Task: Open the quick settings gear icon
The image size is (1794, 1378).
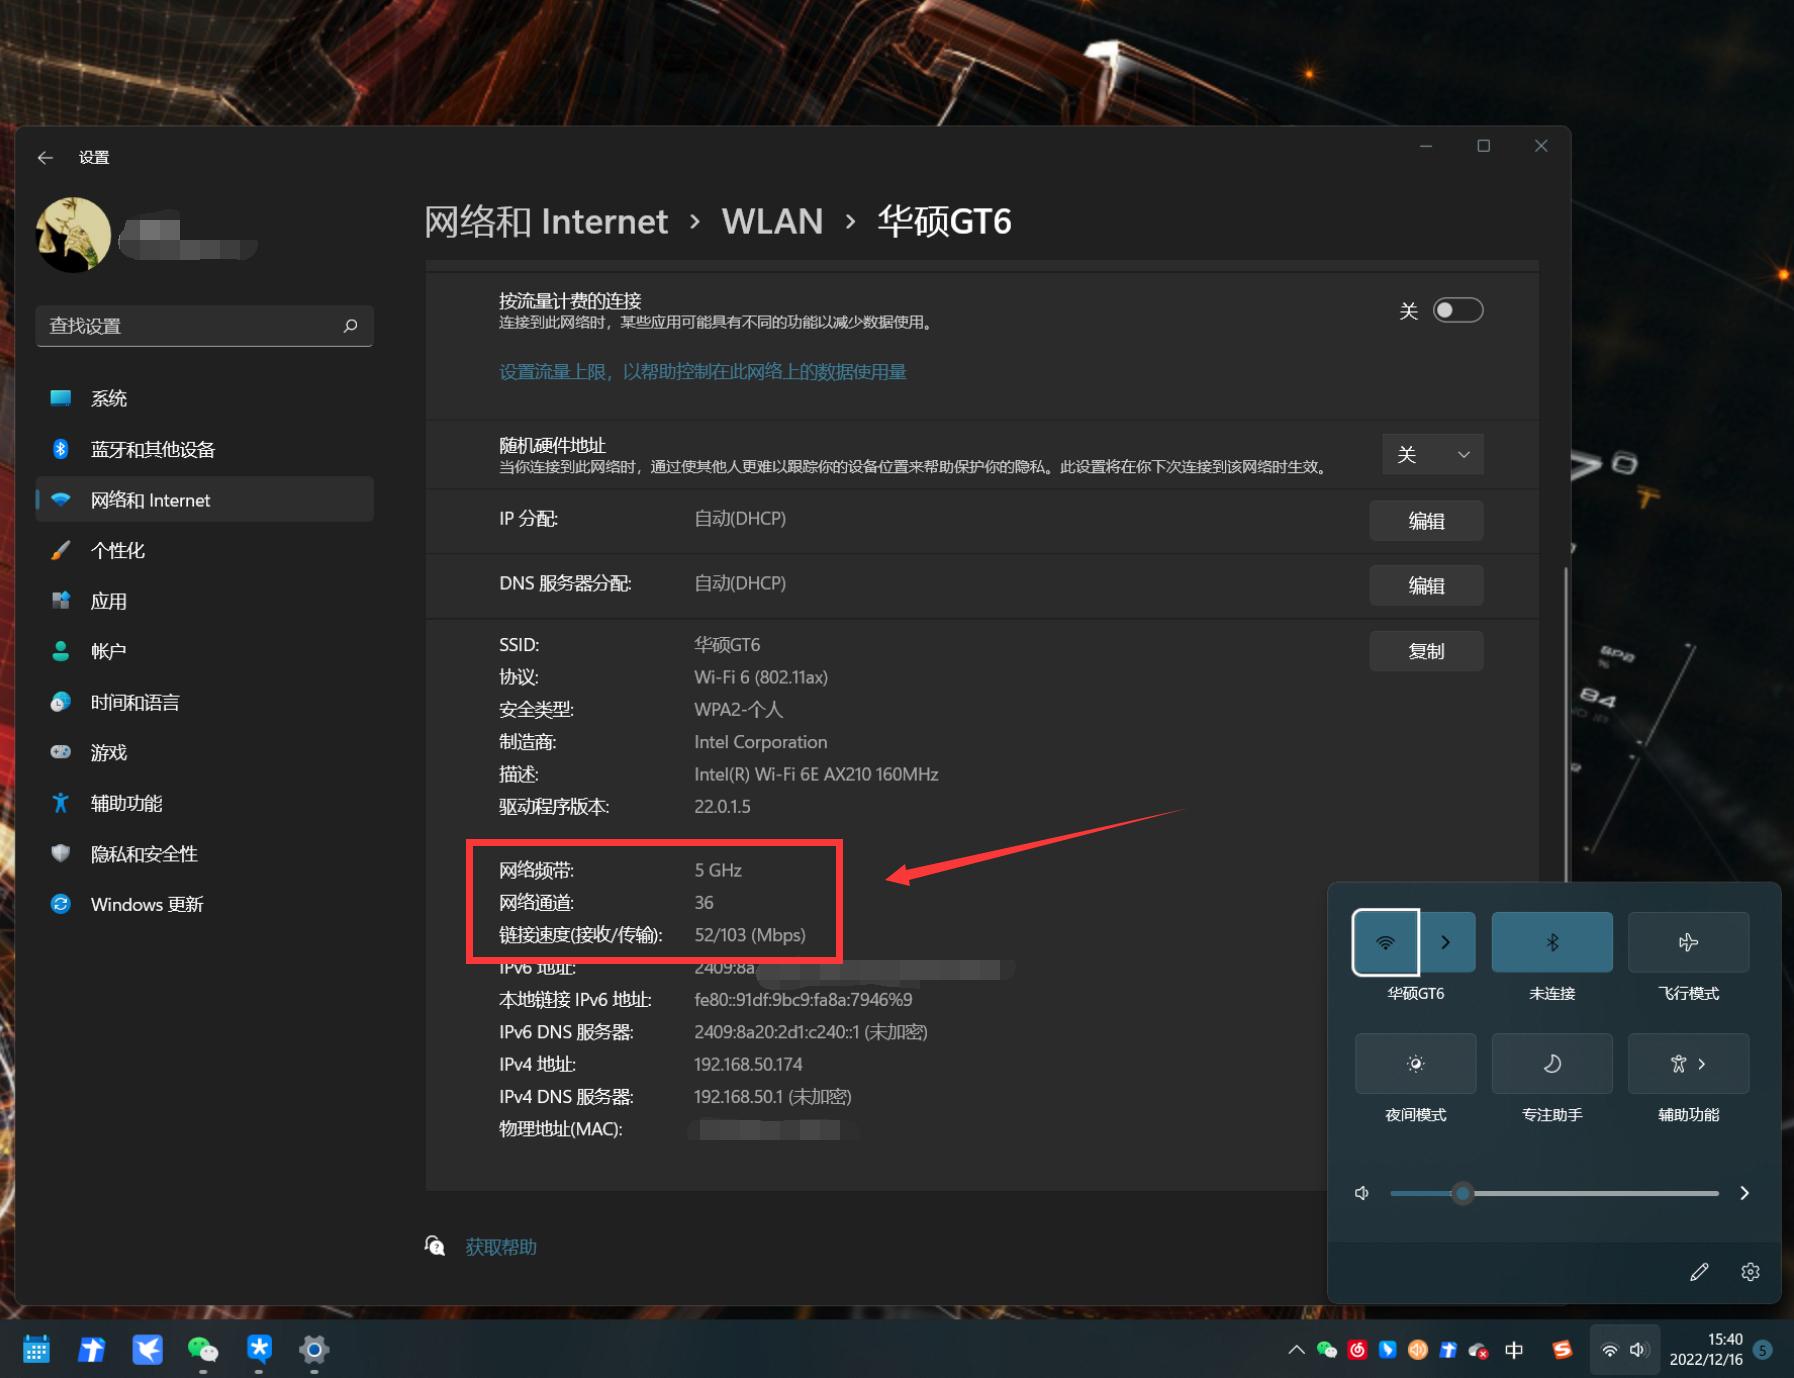Action: (1749, 1272)
